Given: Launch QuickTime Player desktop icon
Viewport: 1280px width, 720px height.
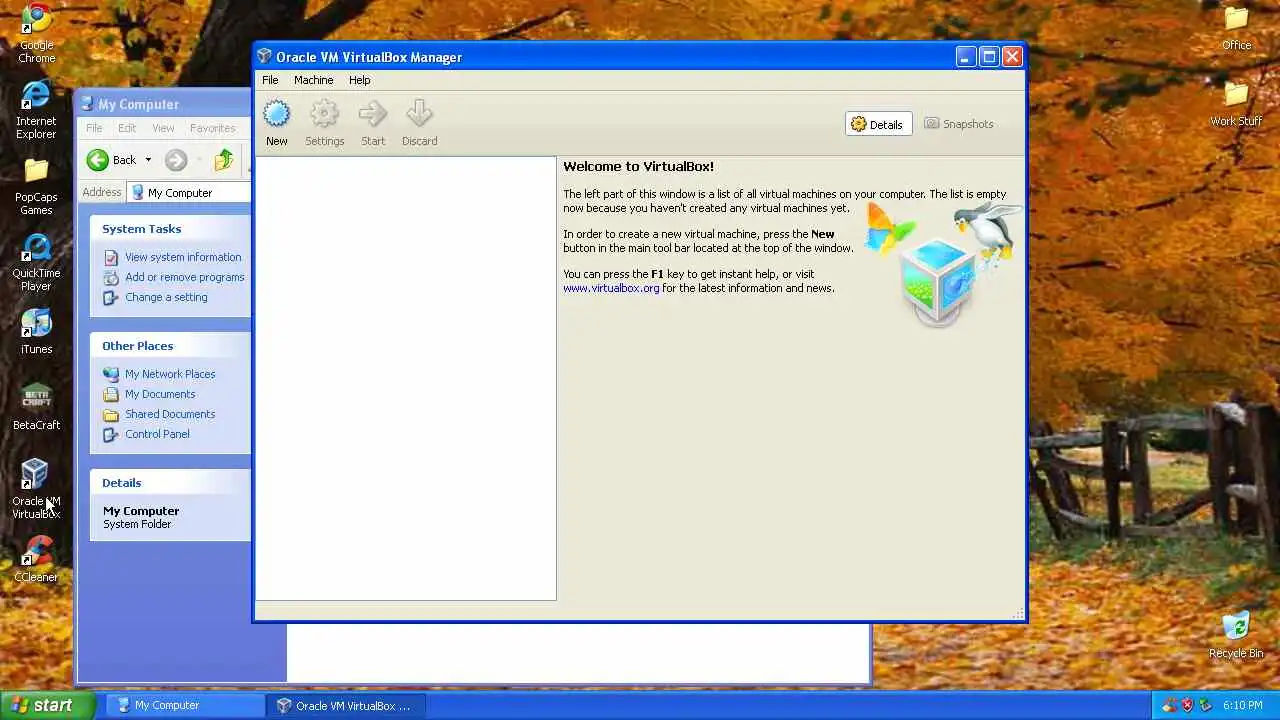Looking at the screenshot, I should pos(36,262).
